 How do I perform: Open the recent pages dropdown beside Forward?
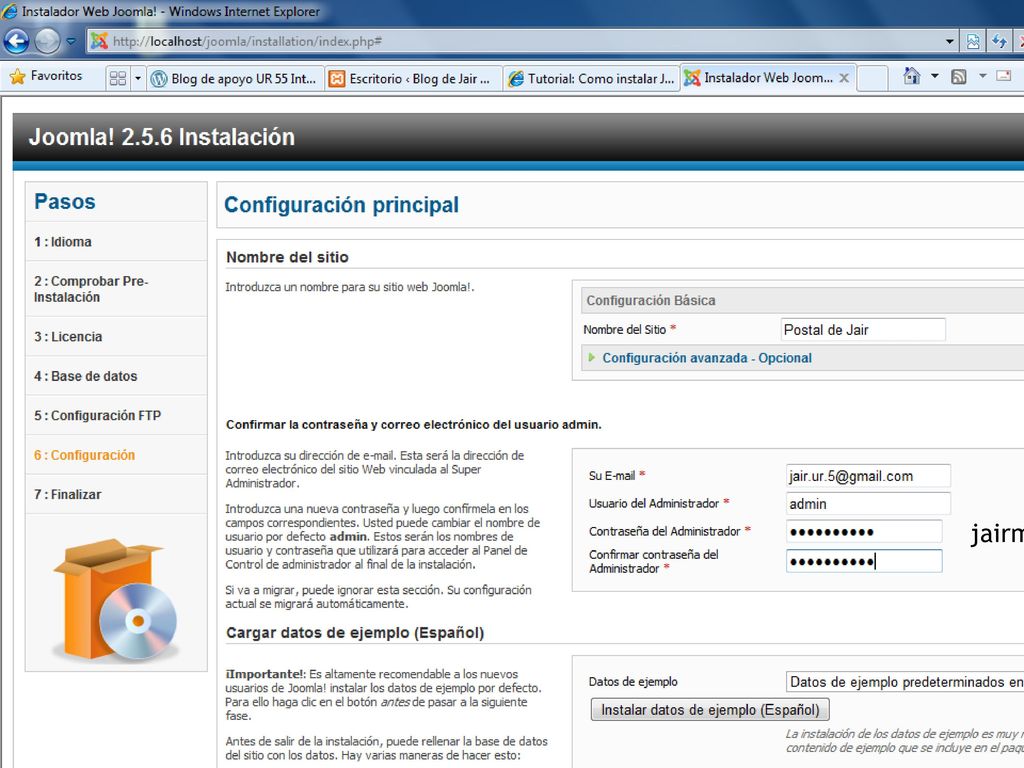tap(71, 41)
